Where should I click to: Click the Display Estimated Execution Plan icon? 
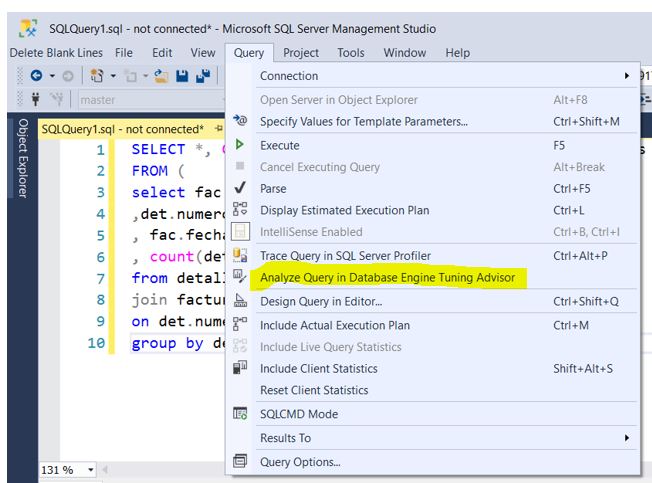pyautogui.click(x=240, y=209)
